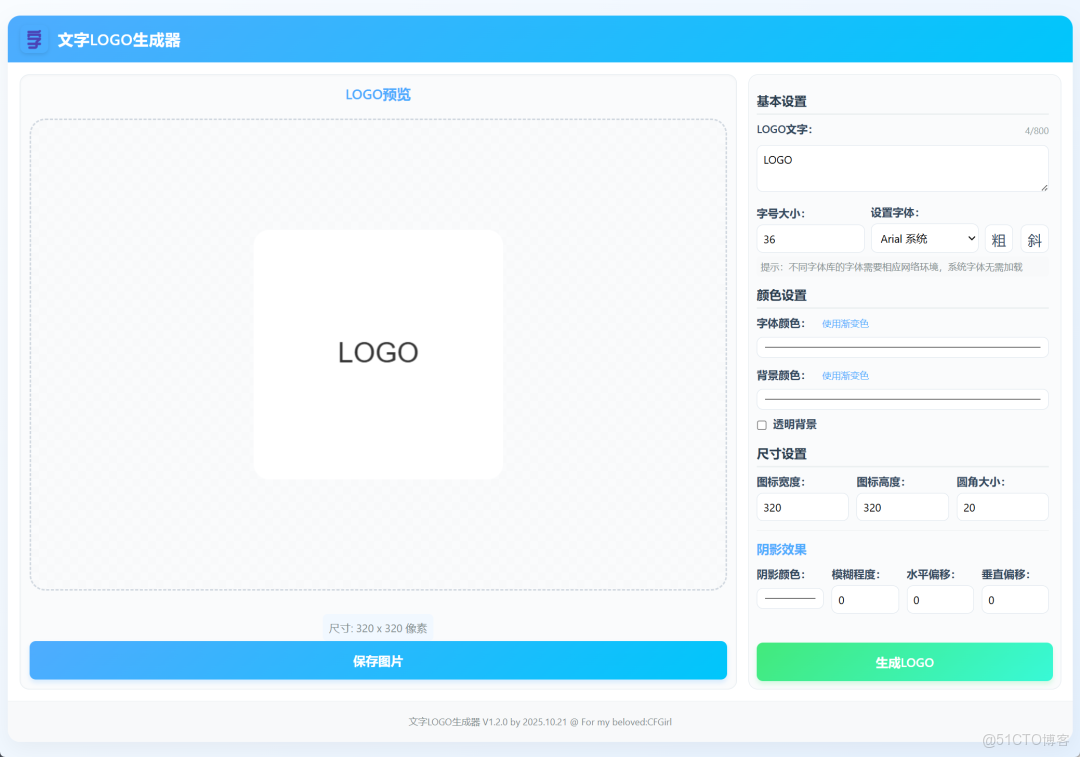Toggle italic style with the 斜 button
This screenshot has width=1080, height=757.
(x=1034, y=239)
